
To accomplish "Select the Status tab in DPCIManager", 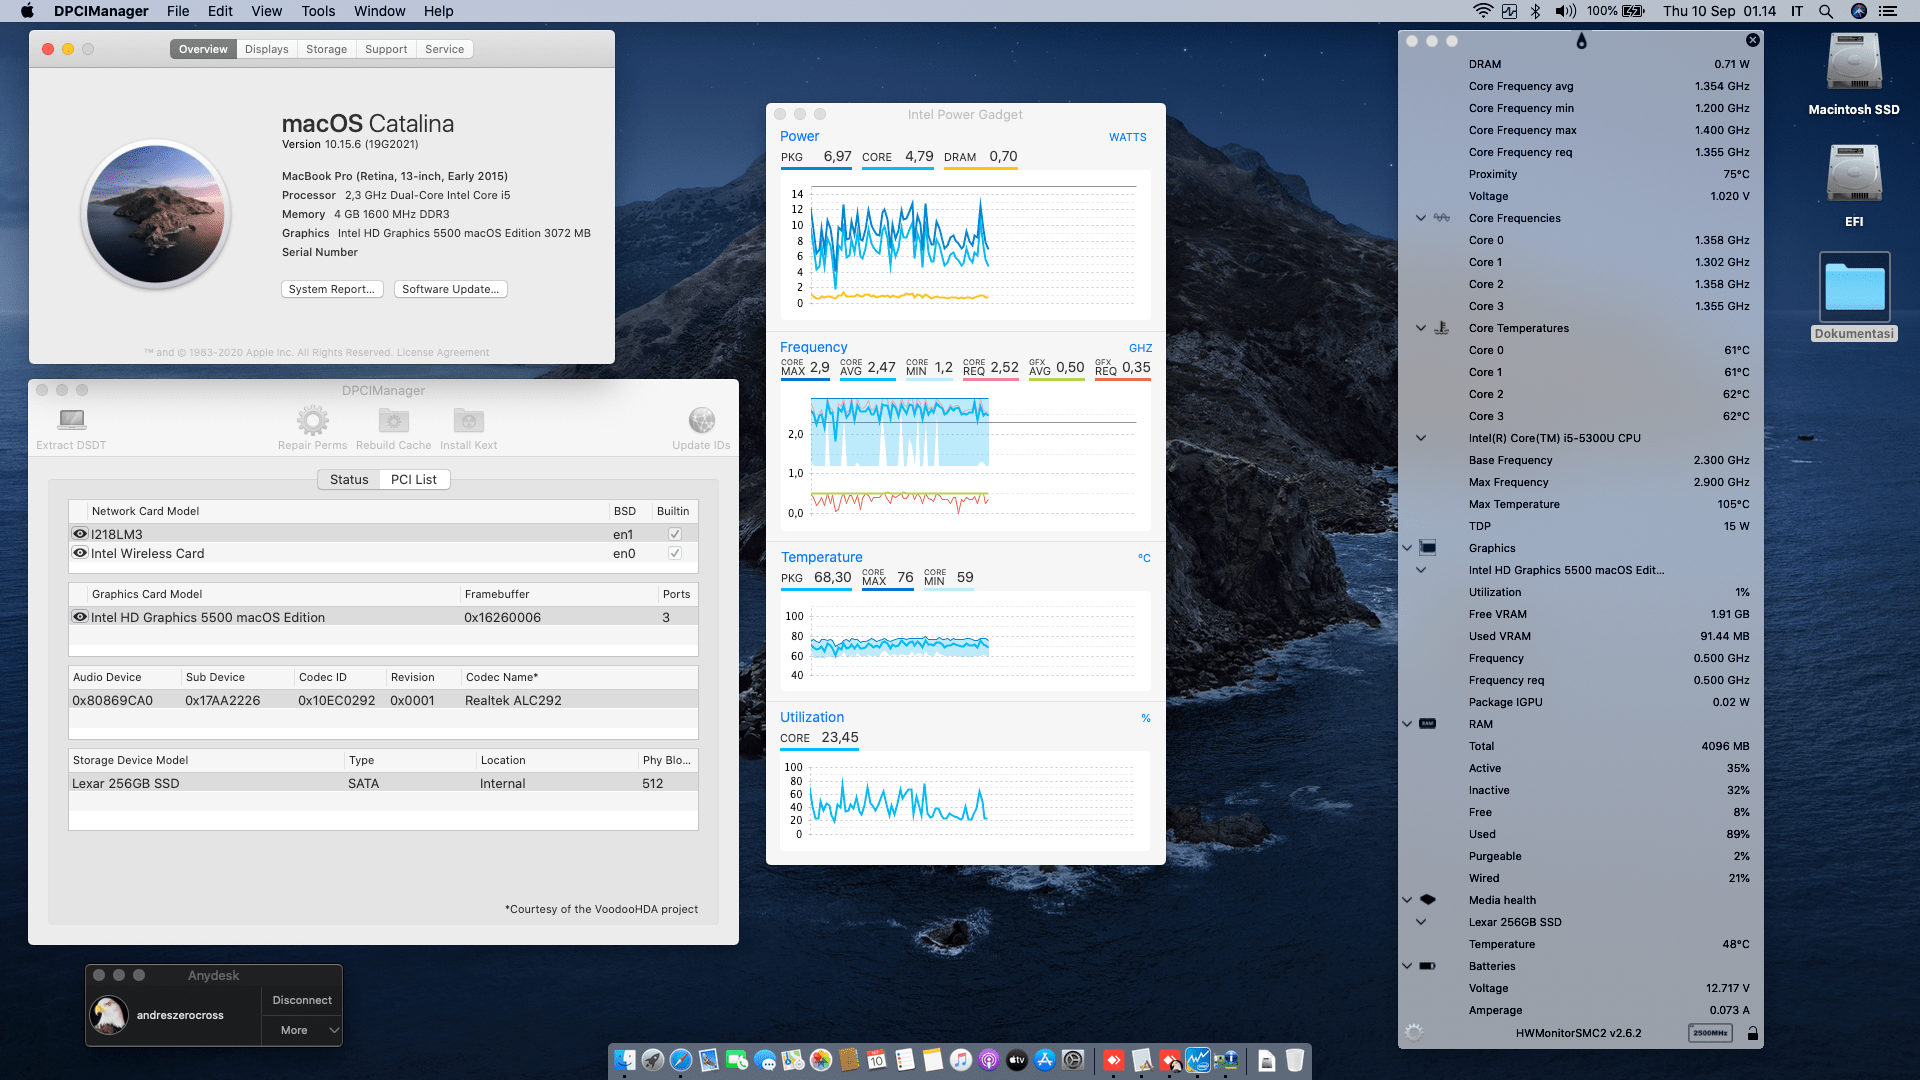I will coord(349,480).
